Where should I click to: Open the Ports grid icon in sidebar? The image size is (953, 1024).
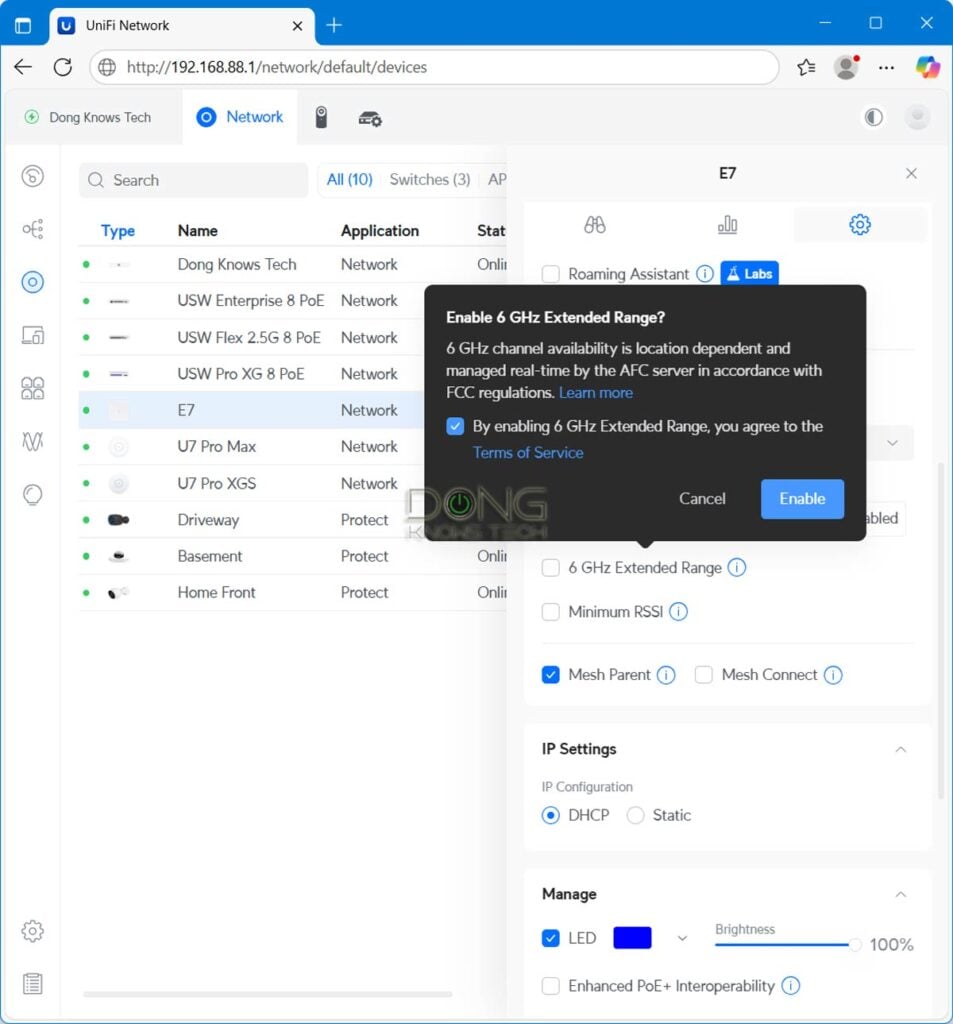[x=32, y=388]
